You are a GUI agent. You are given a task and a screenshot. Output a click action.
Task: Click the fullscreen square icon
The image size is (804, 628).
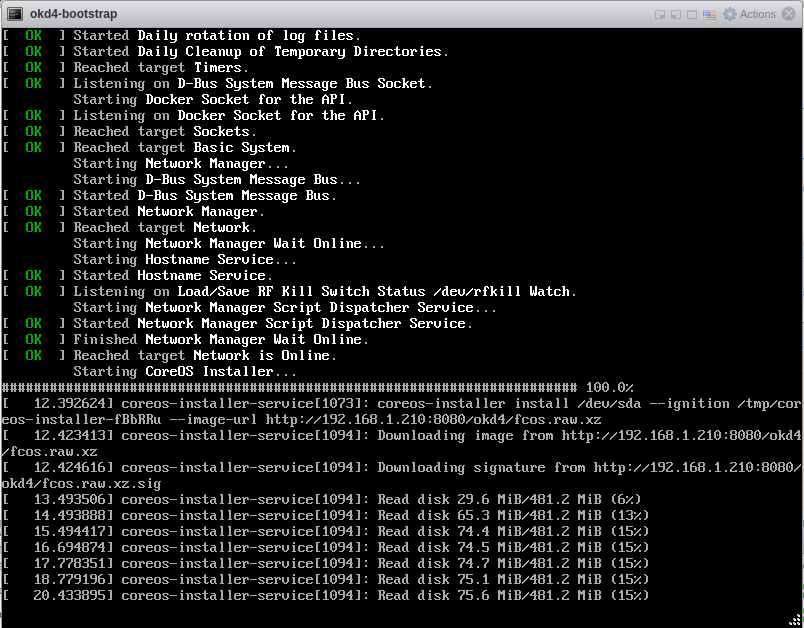(691, 13)
